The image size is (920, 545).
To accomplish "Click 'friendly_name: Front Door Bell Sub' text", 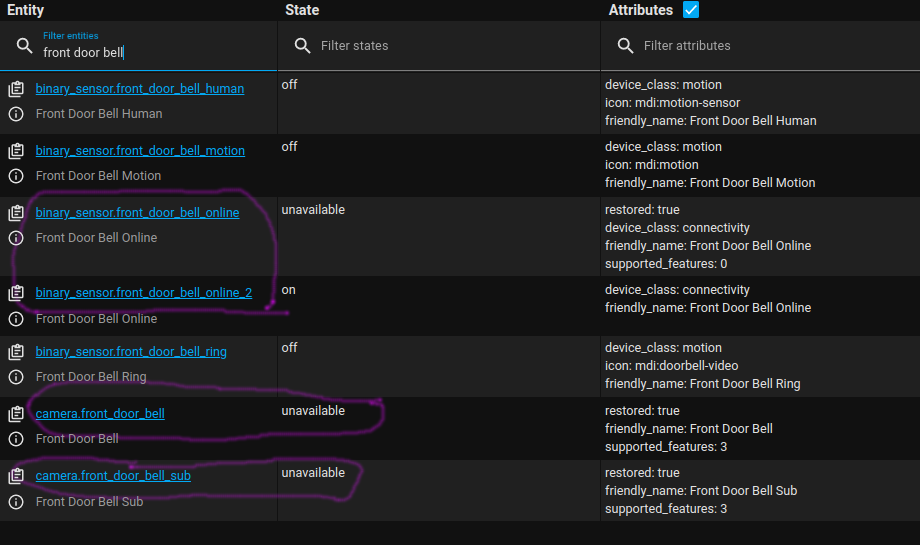I will click(701, 491).
